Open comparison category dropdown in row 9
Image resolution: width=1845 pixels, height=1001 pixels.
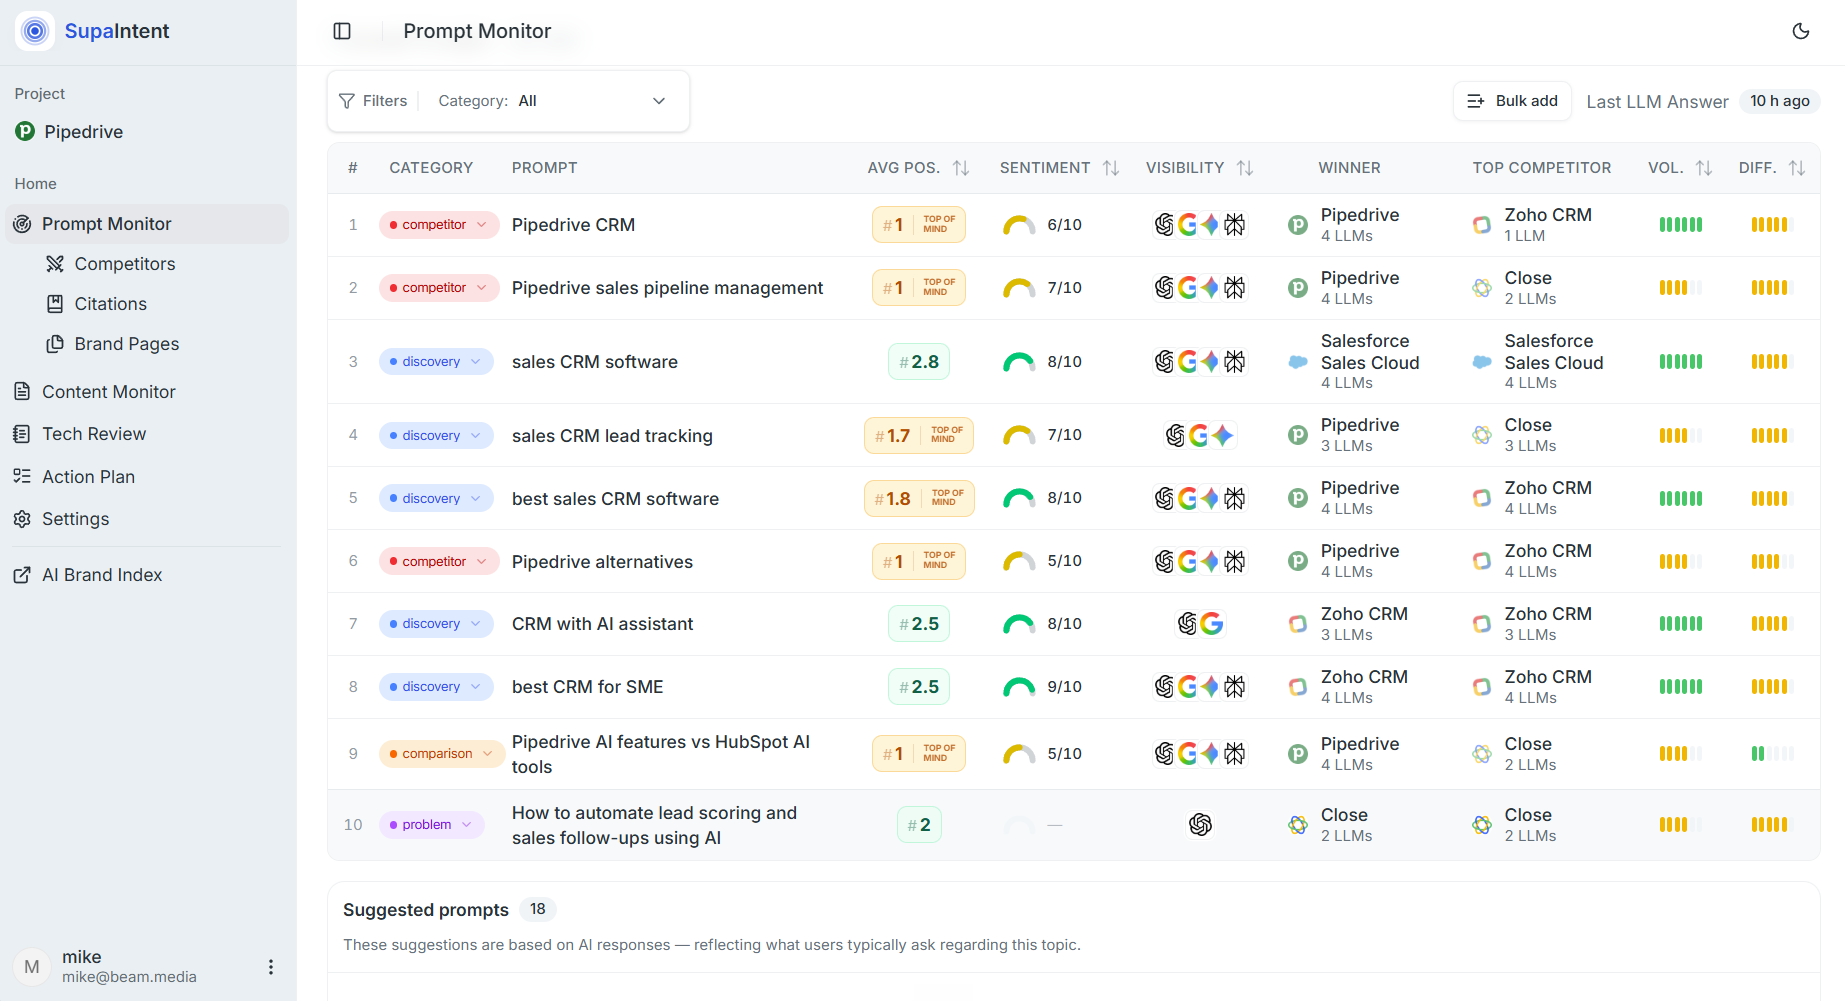tap(442, 754)
